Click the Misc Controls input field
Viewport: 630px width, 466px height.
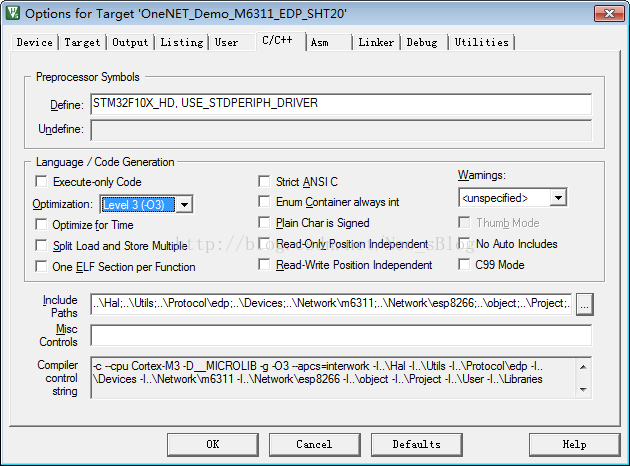[341, 335]
